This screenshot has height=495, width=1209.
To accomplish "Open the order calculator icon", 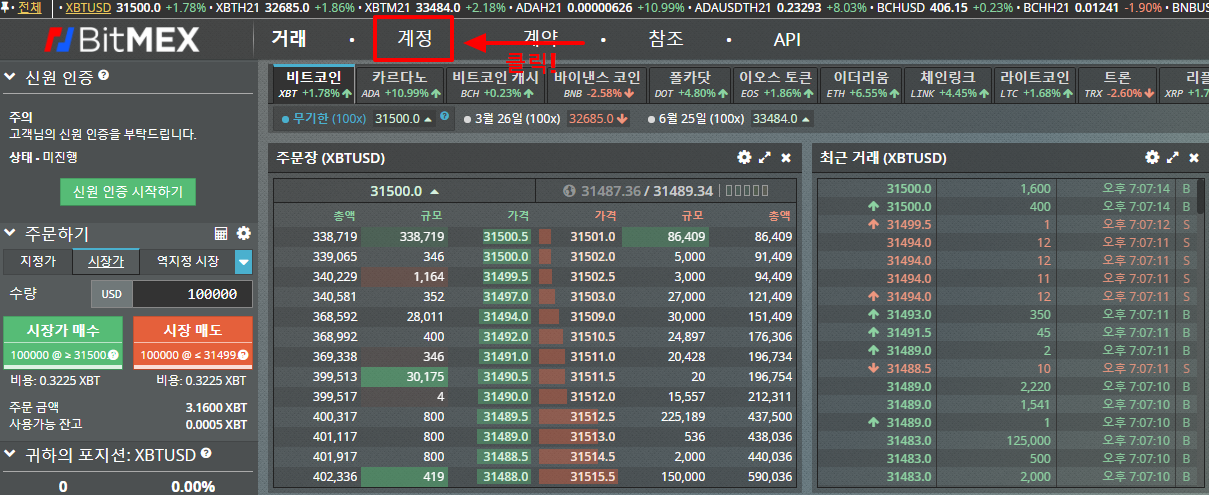I will point(222,233).
